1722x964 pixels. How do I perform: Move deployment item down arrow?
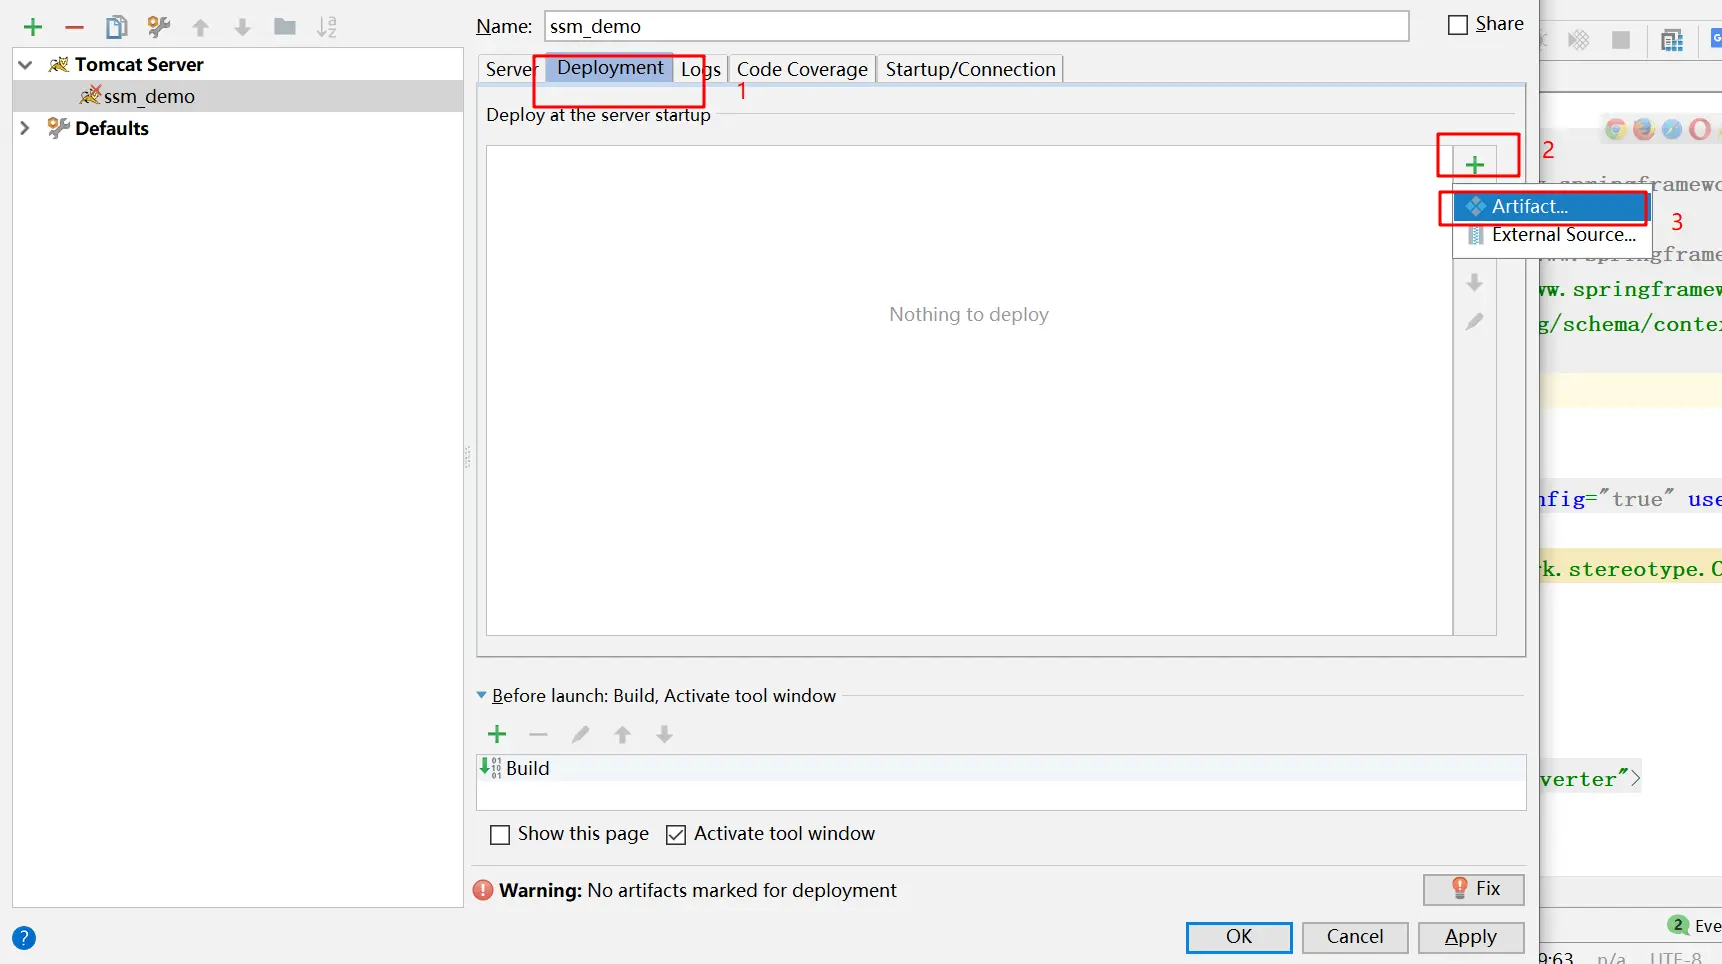point(1475,283)
